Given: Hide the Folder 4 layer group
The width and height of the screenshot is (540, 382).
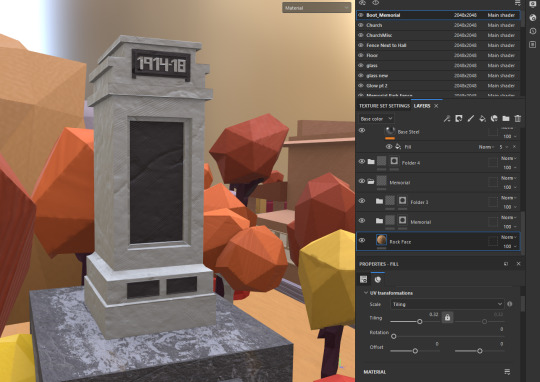Looking at the screenshot, I should [362, 161].
